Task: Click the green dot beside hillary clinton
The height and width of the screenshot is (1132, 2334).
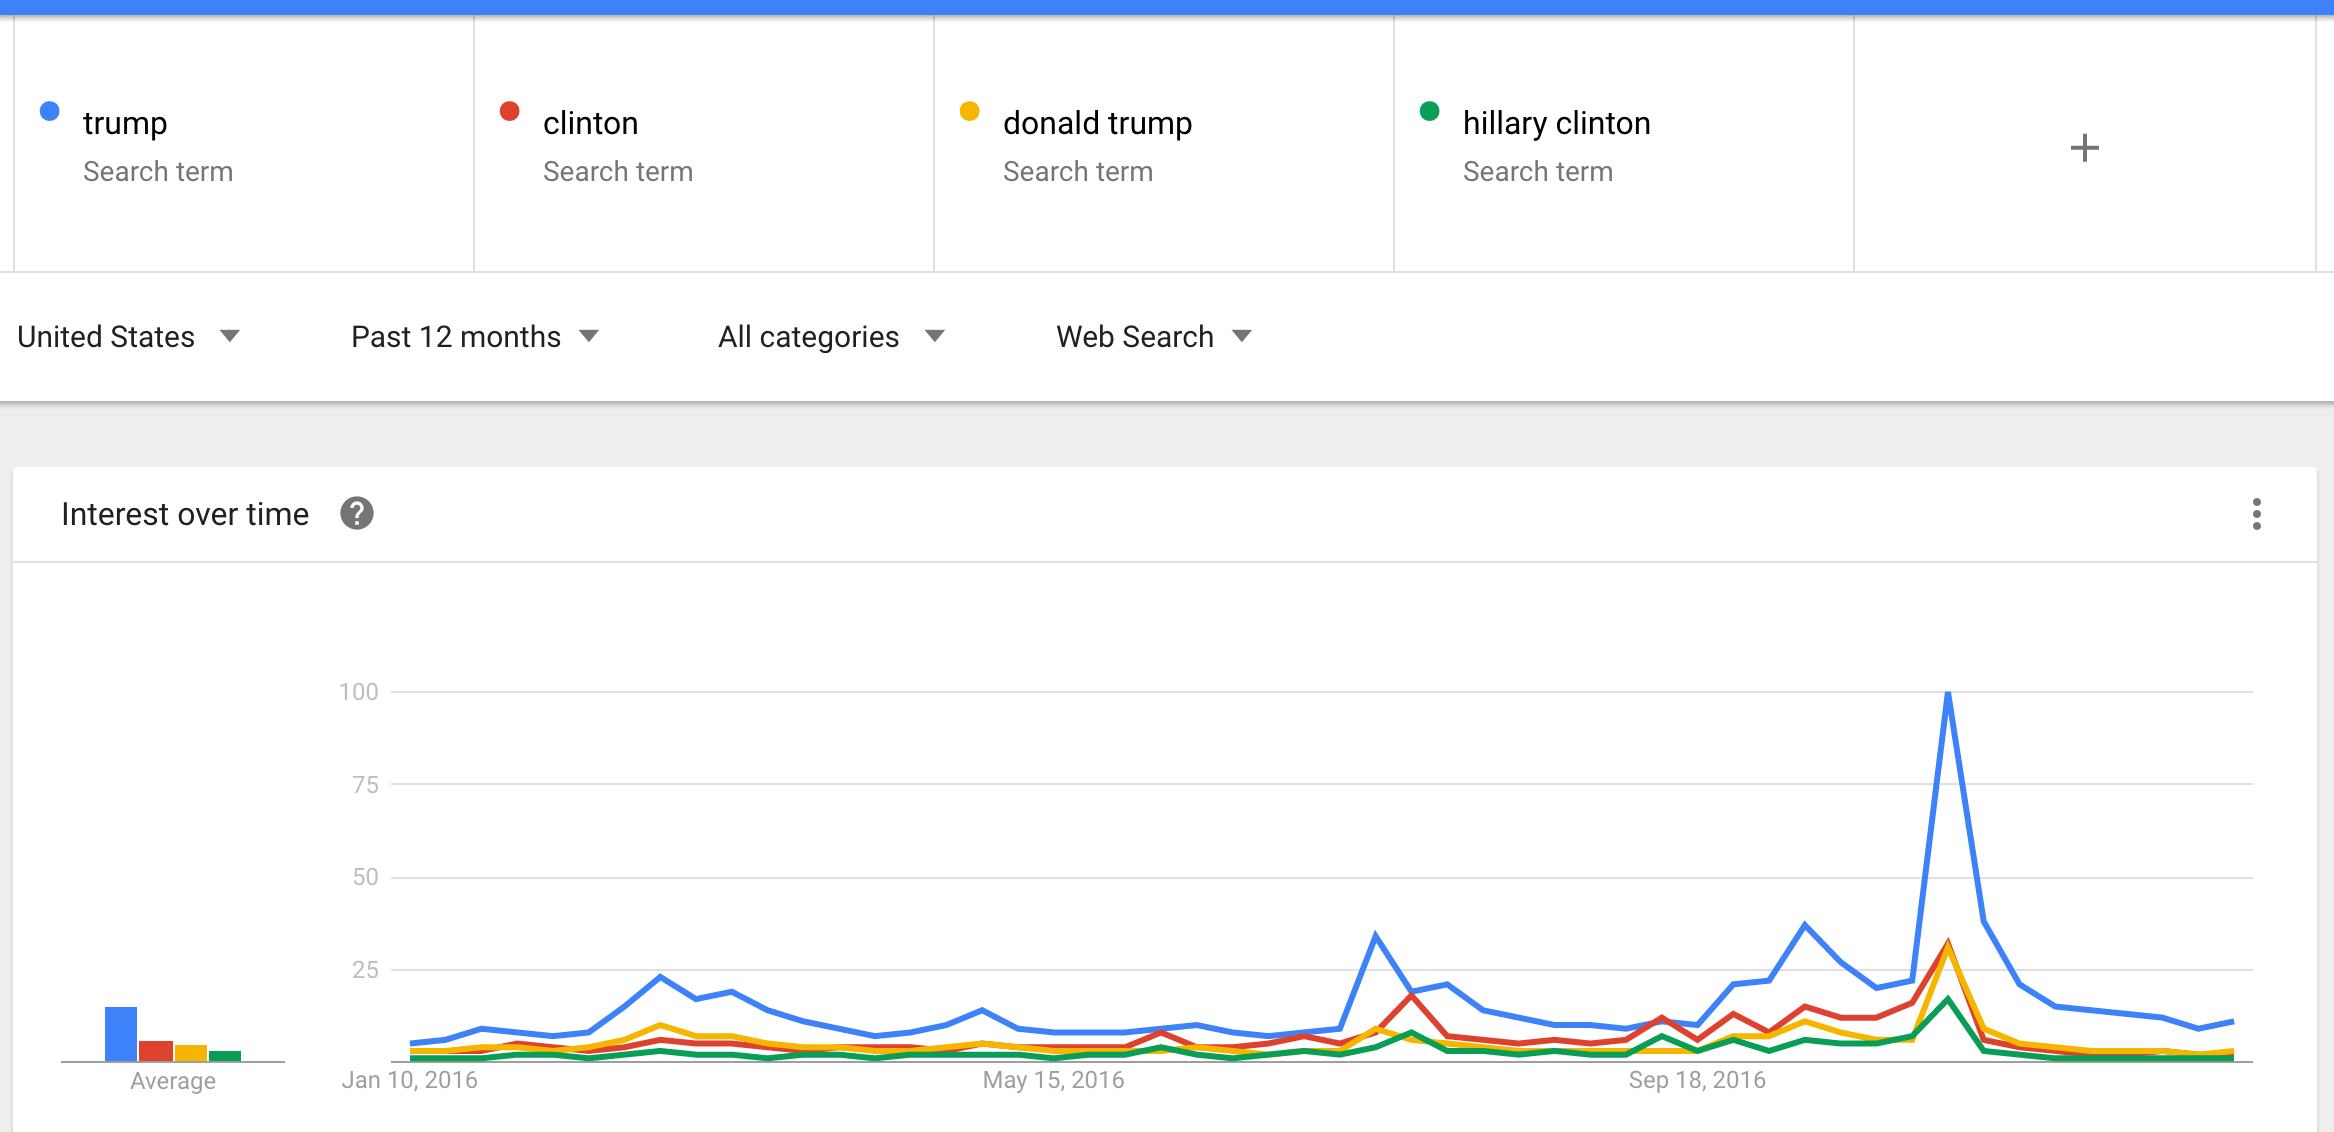Action: (x=1429, y=111)
